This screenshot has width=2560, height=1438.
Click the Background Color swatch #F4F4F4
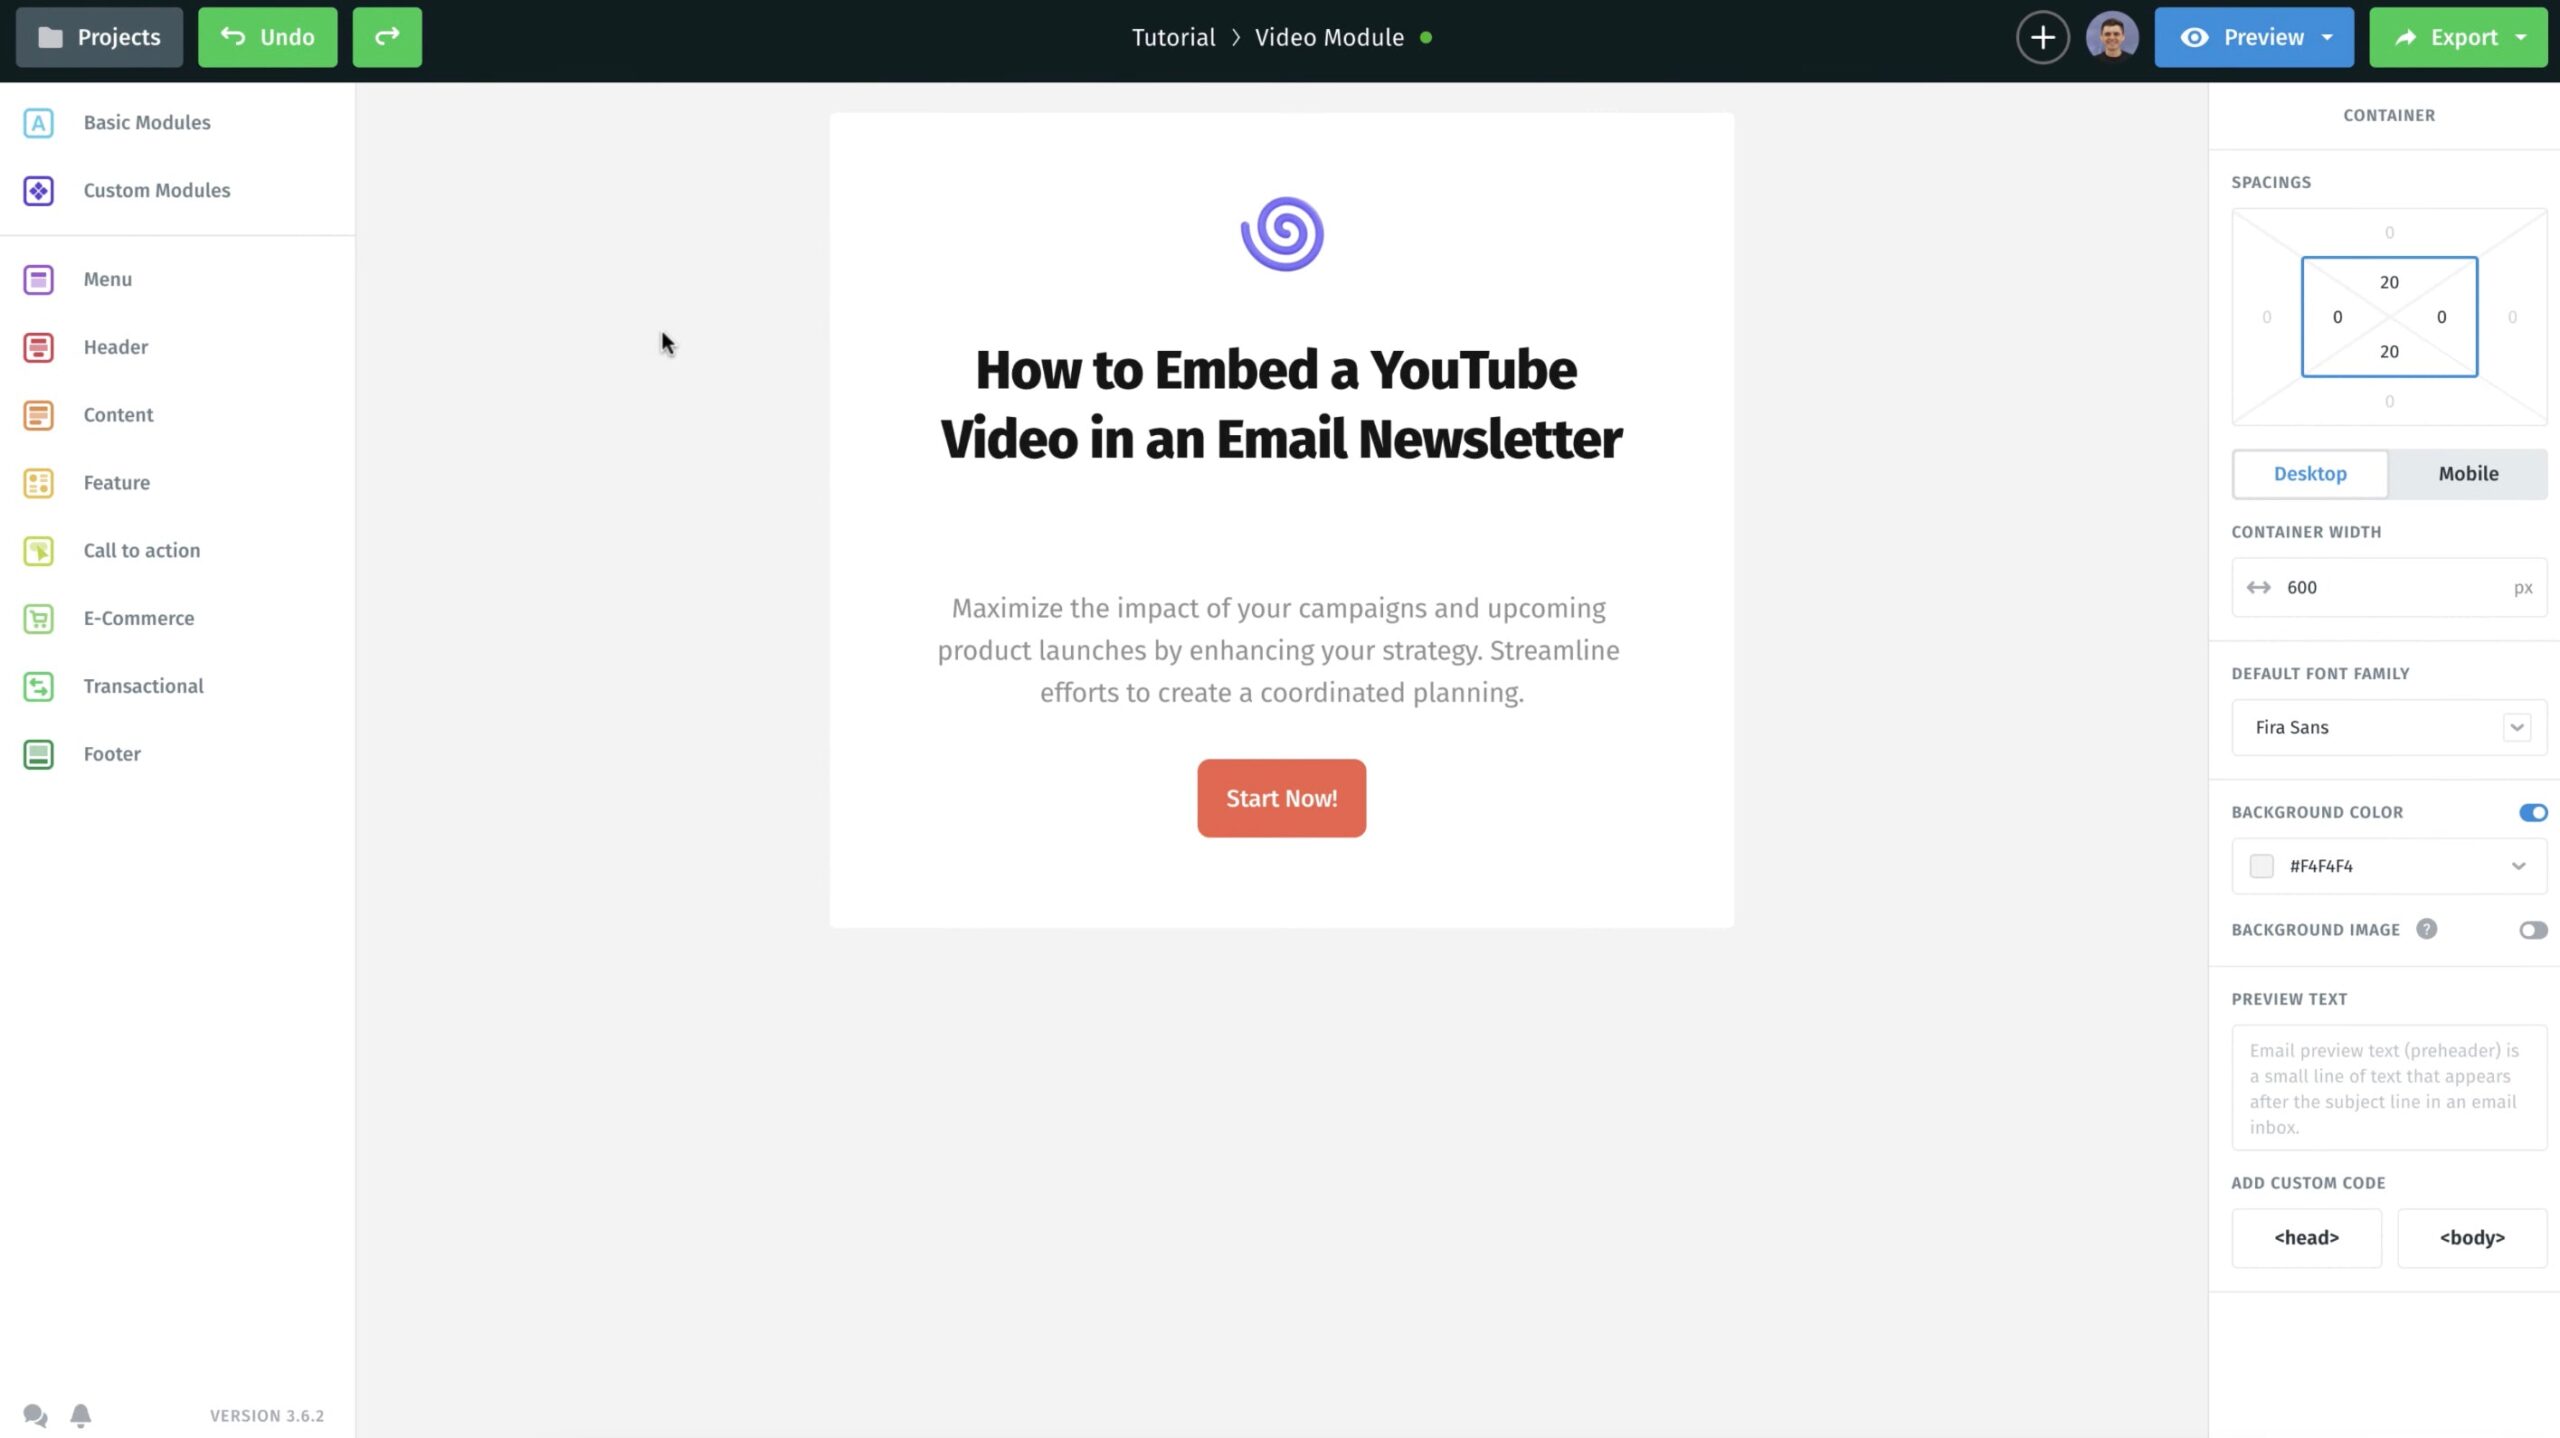[2261, 865]
